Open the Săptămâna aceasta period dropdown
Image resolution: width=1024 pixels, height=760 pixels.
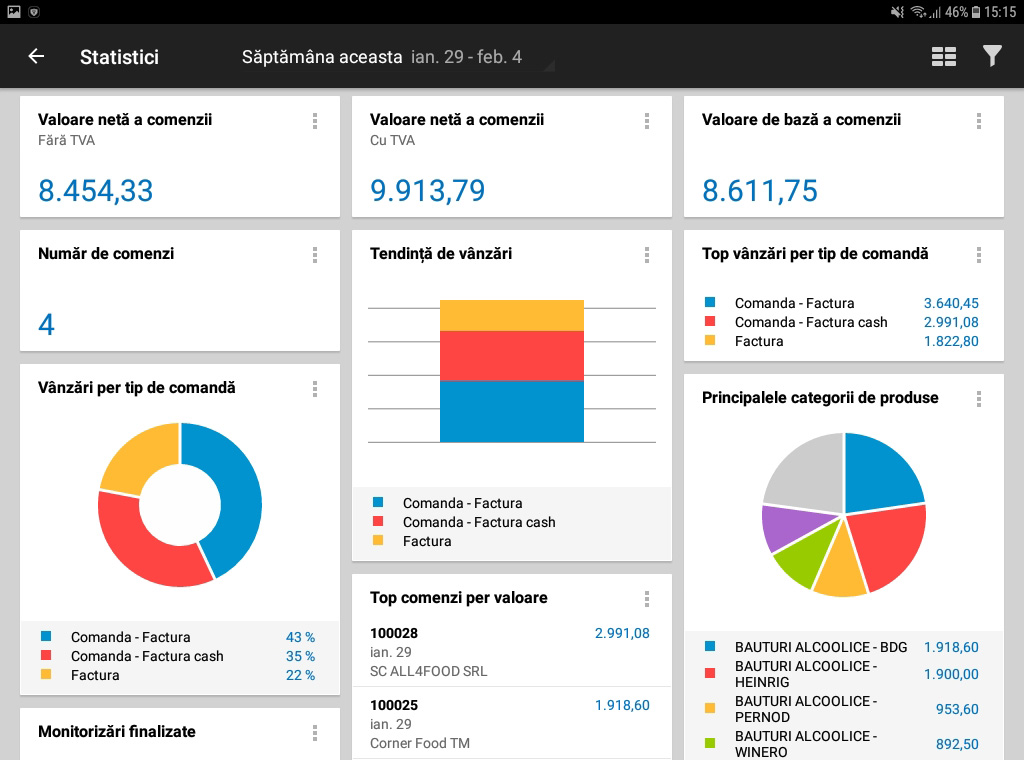point(398,57)
